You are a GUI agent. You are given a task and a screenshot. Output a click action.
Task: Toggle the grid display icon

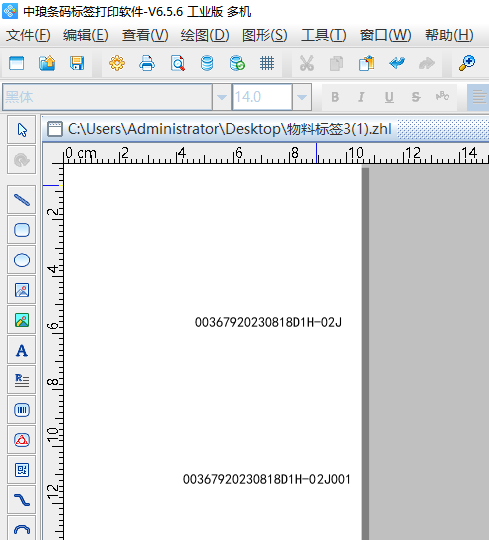pos(267,63)
